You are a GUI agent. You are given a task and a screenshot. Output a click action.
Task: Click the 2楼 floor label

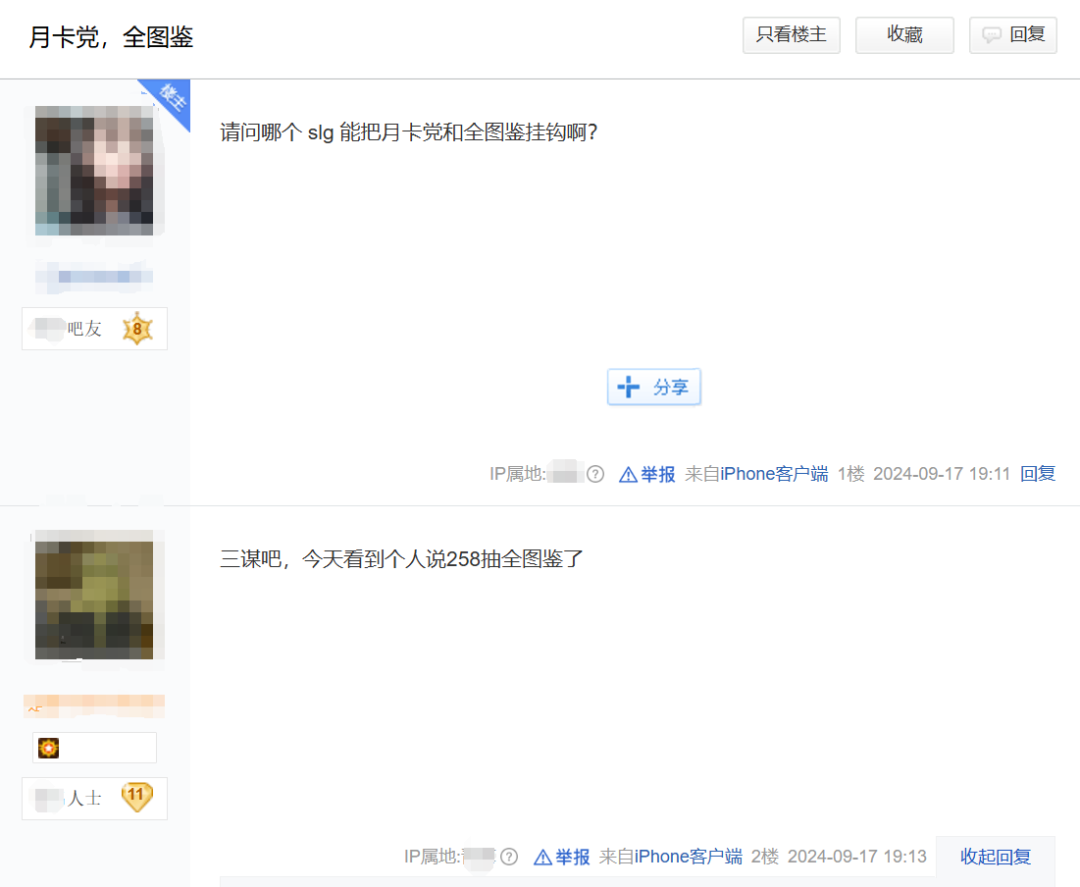[x=765, y=857]
